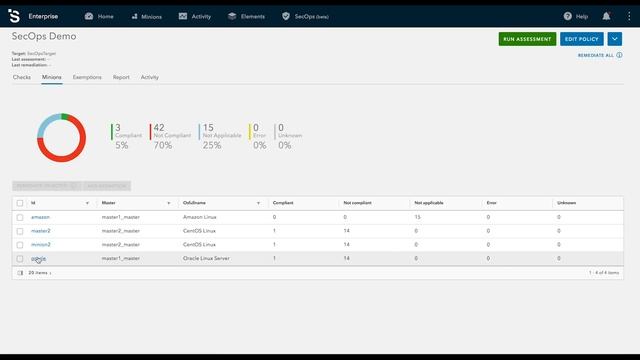Open the 20 items page size selector
The width and height of the screenshot is (640, 360).
click(x=40, y=273)
